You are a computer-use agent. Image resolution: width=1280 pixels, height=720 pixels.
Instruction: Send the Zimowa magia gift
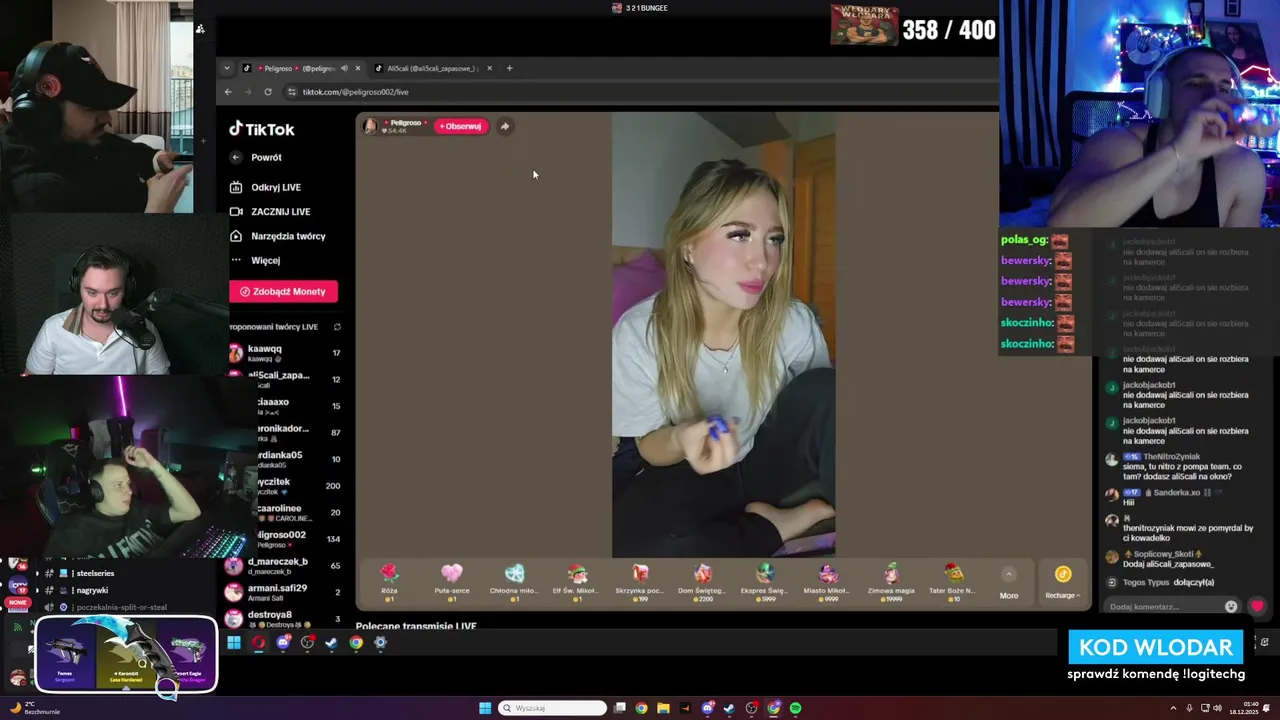pyautogui.click(x=891, y=581)
